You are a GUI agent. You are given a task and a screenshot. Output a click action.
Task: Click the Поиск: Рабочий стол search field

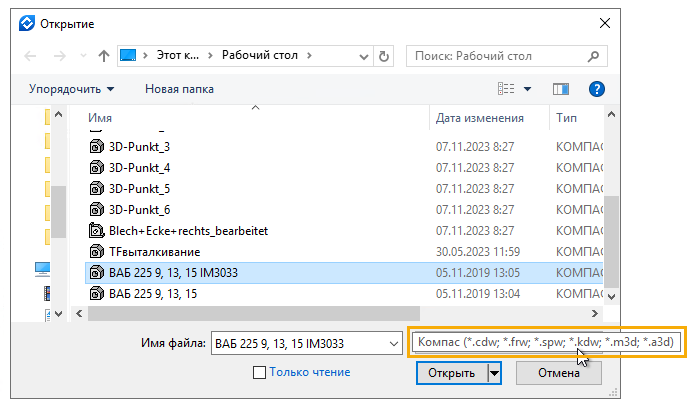[x=503, y=56]
